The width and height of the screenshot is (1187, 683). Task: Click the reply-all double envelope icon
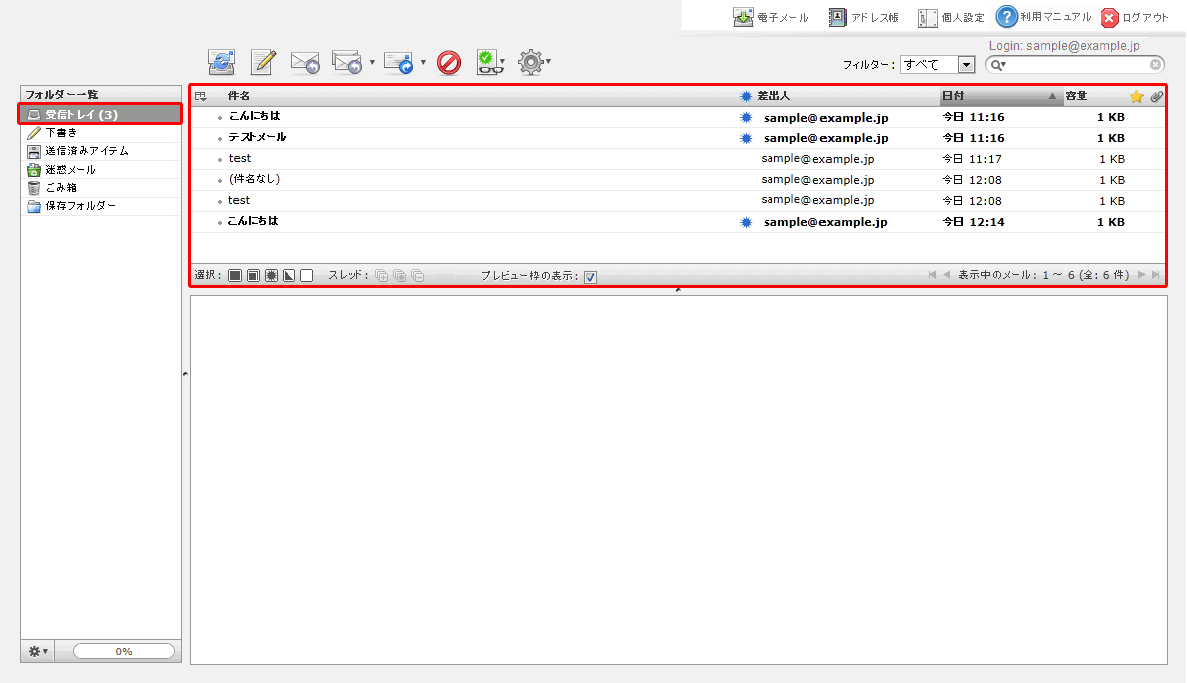pos(347,62)
